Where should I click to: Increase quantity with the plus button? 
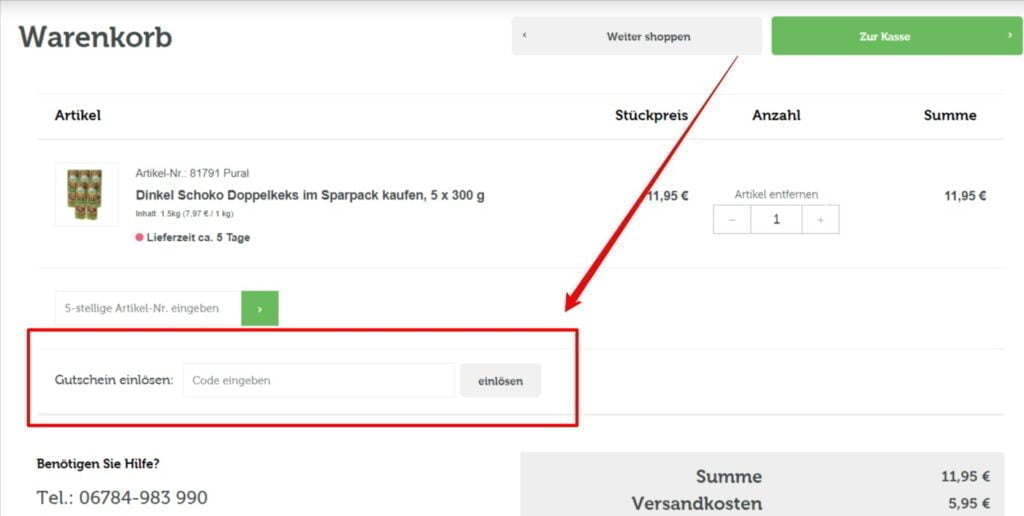(x=820, y=220)
